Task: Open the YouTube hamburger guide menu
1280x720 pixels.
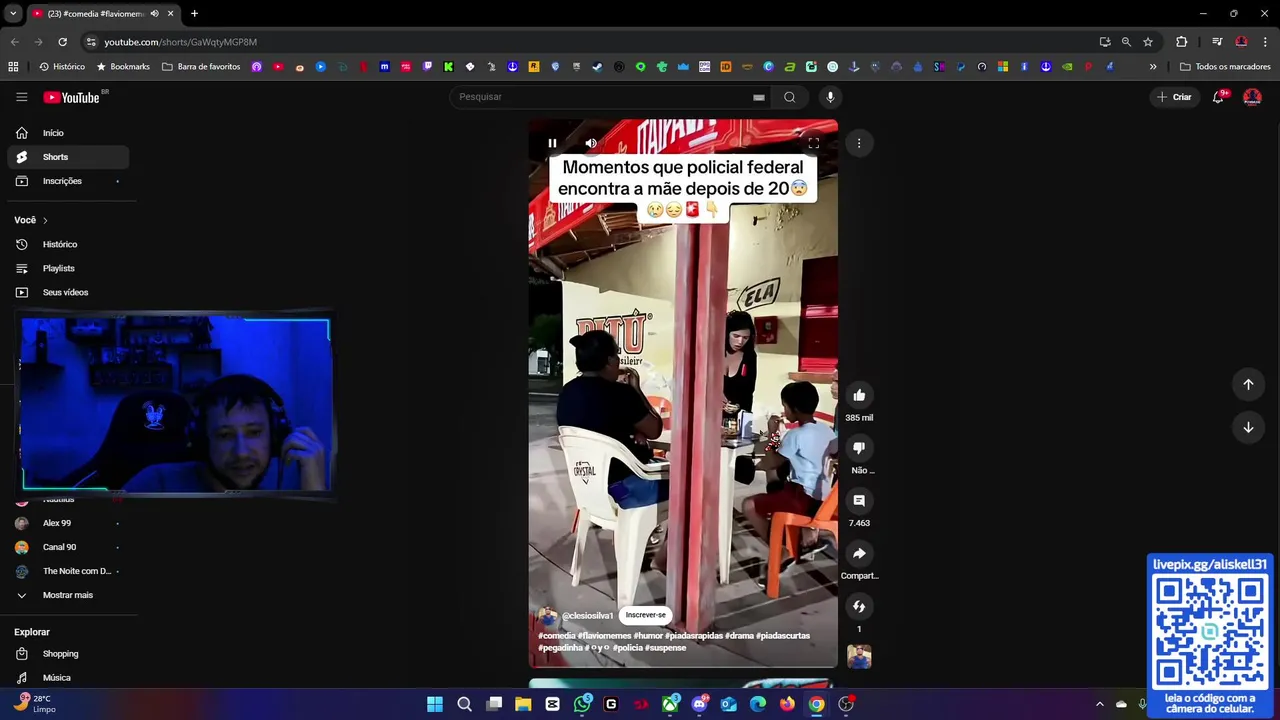Action: coord(21,97)
